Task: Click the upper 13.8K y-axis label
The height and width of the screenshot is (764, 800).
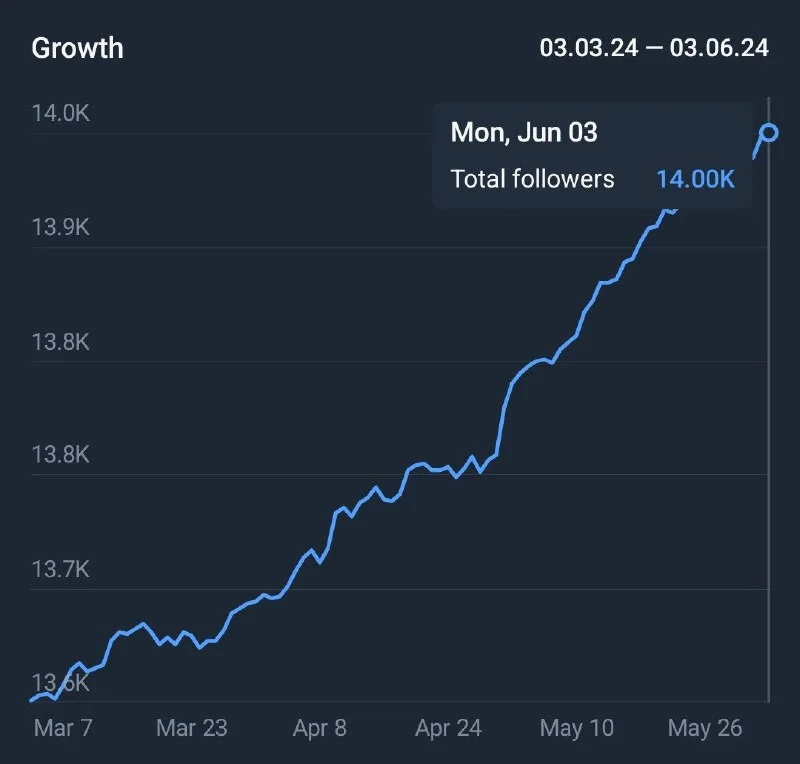Action: point(61,342)
